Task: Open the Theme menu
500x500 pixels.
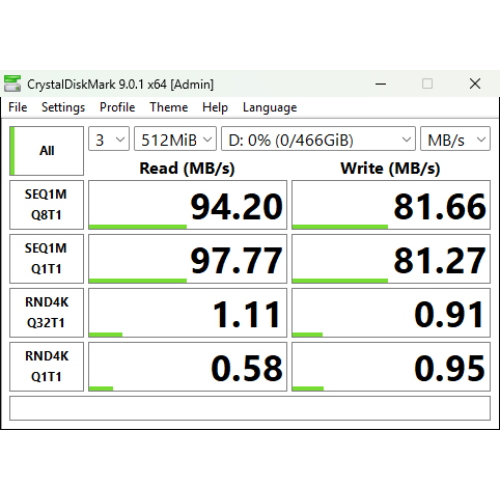Action: point(169,107)
